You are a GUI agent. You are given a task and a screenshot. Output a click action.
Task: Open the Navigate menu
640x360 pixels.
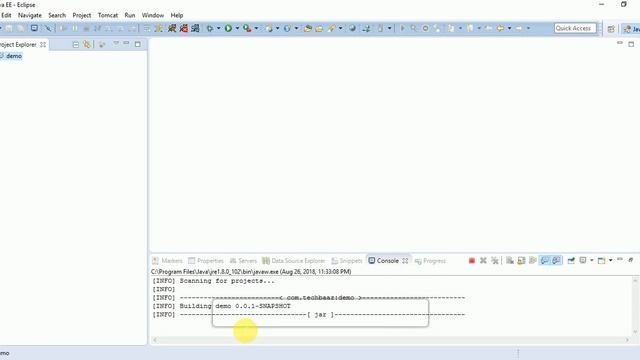[30, 15]
